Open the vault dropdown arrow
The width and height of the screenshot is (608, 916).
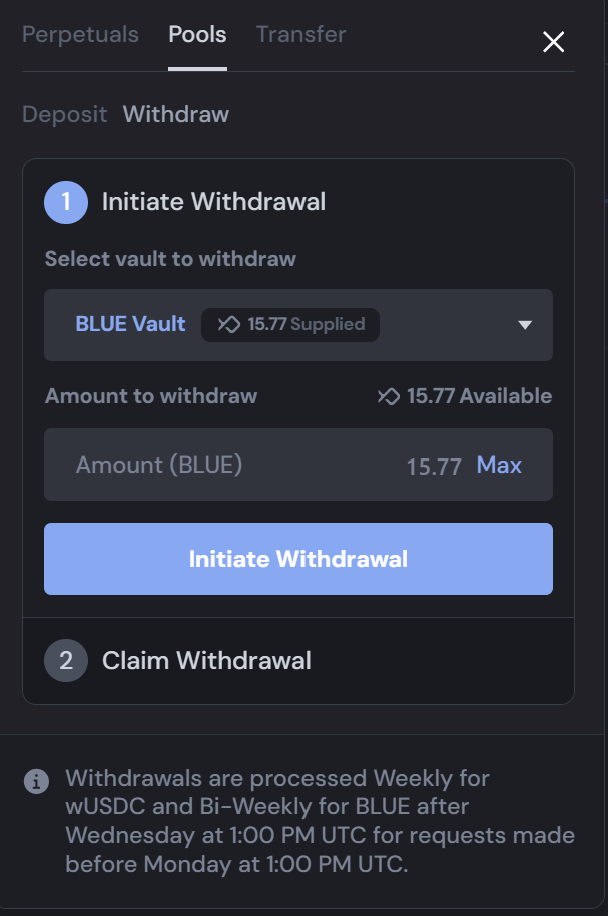click(x=525, y=325)
